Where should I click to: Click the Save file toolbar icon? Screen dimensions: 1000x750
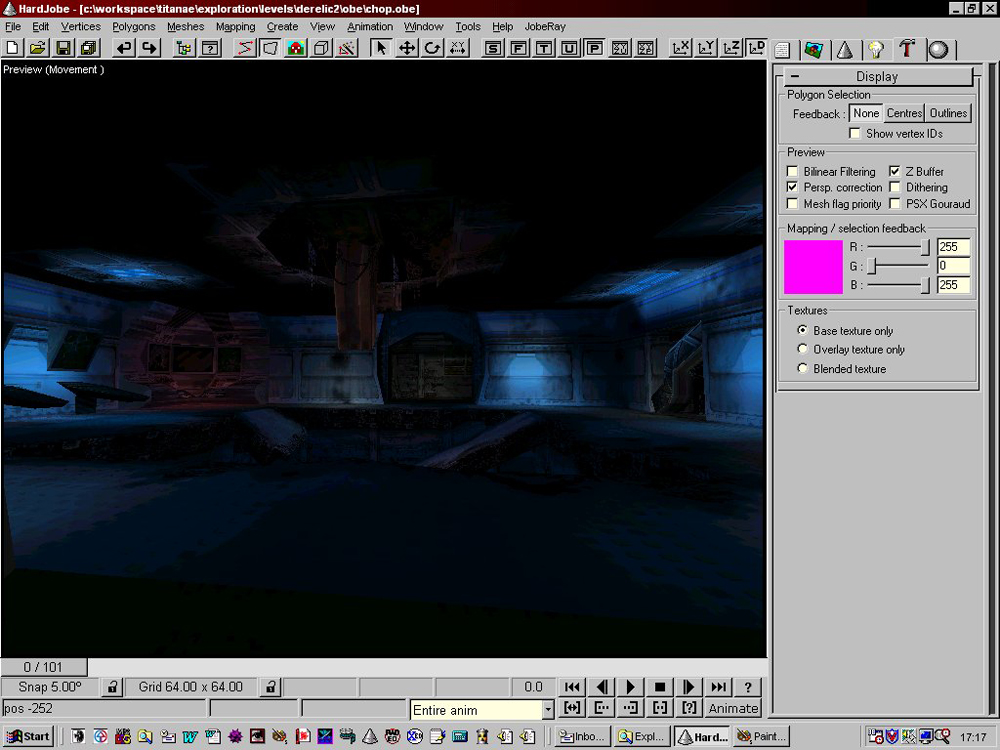[63, 48]
